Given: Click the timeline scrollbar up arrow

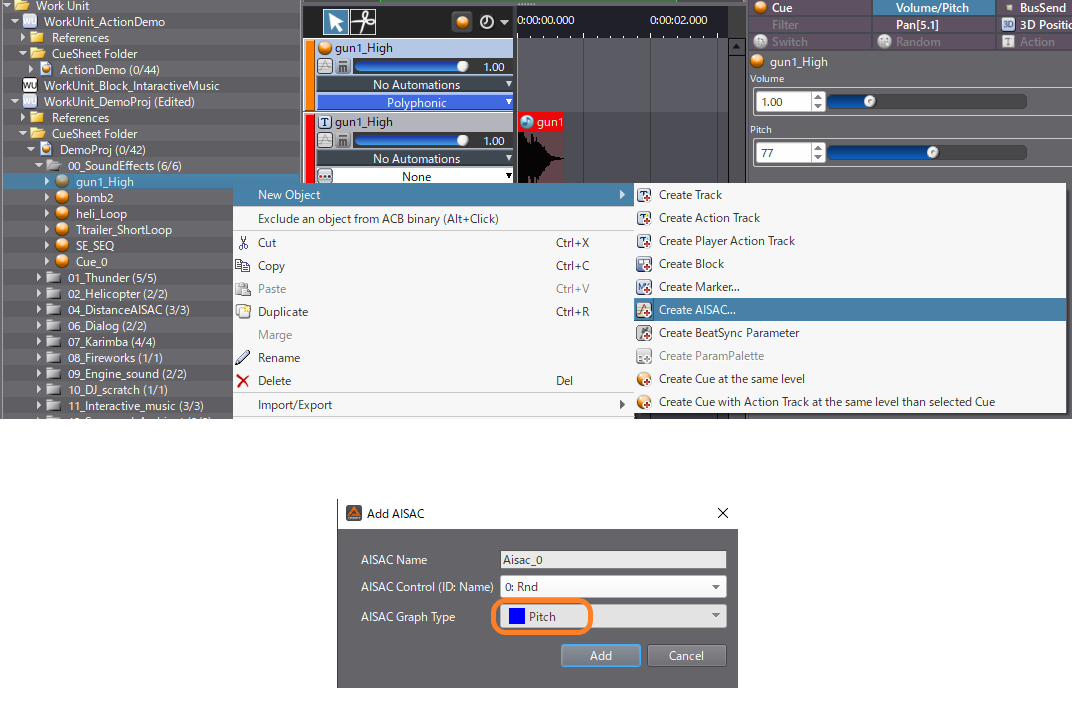Looking at the screenshot, I should pos(736,47).
